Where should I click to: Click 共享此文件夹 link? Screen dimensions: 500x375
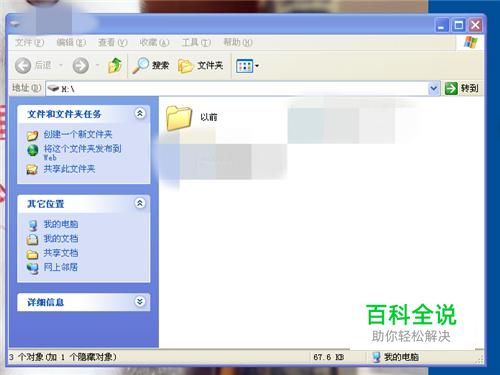coord(69,169)
